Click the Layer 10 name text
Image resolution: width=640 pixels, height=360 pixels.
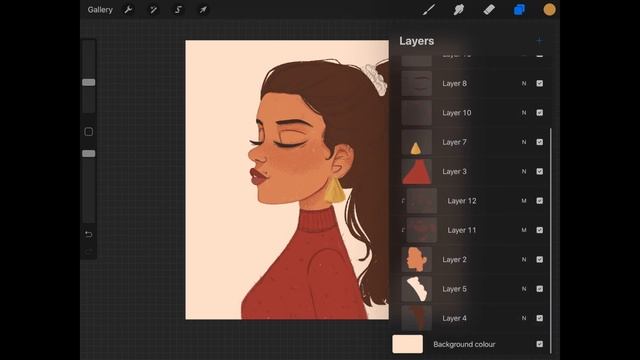[457, 113]
